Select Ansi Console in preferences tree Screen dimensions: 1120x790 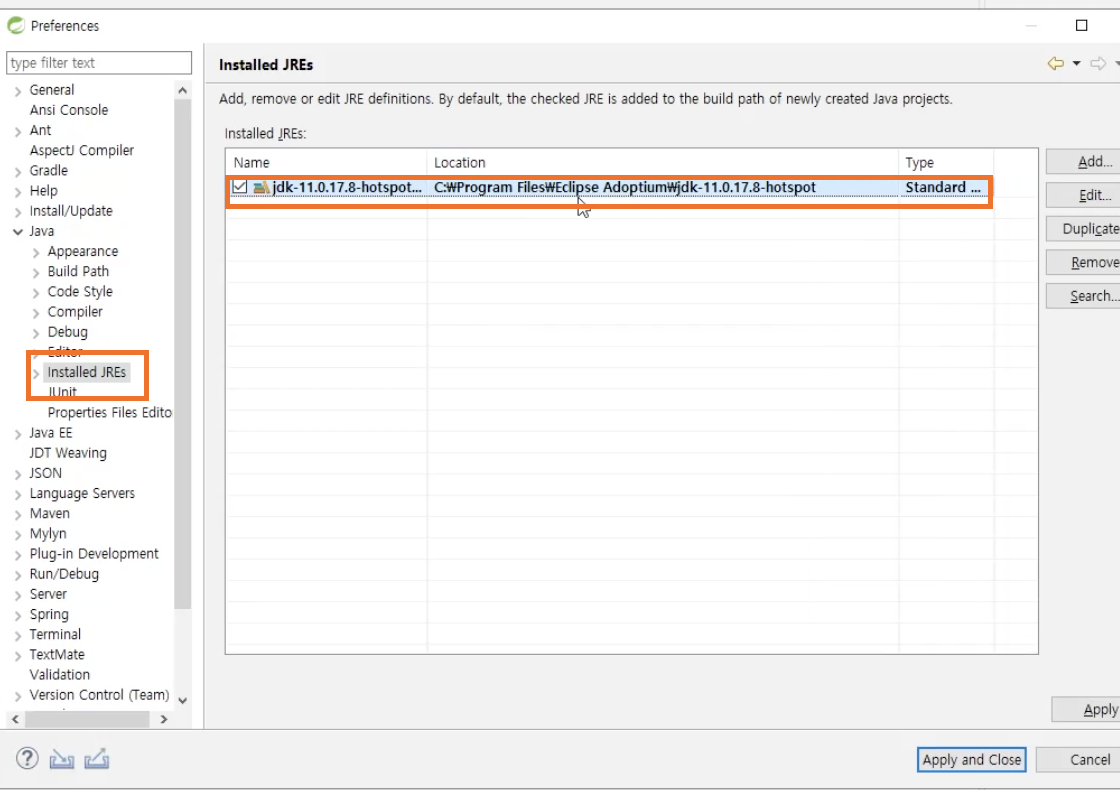tap(69, 110)
